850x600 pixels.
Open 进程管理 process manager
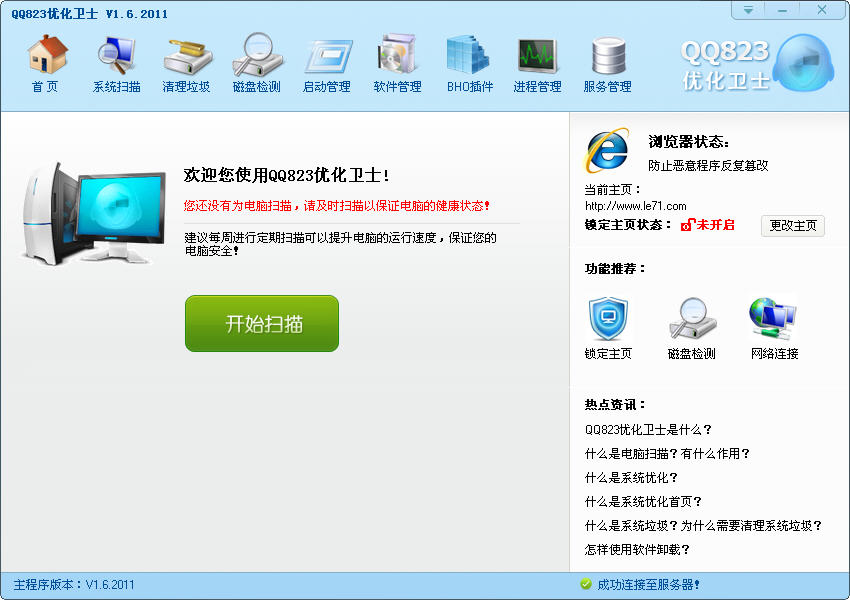point(538,63)
